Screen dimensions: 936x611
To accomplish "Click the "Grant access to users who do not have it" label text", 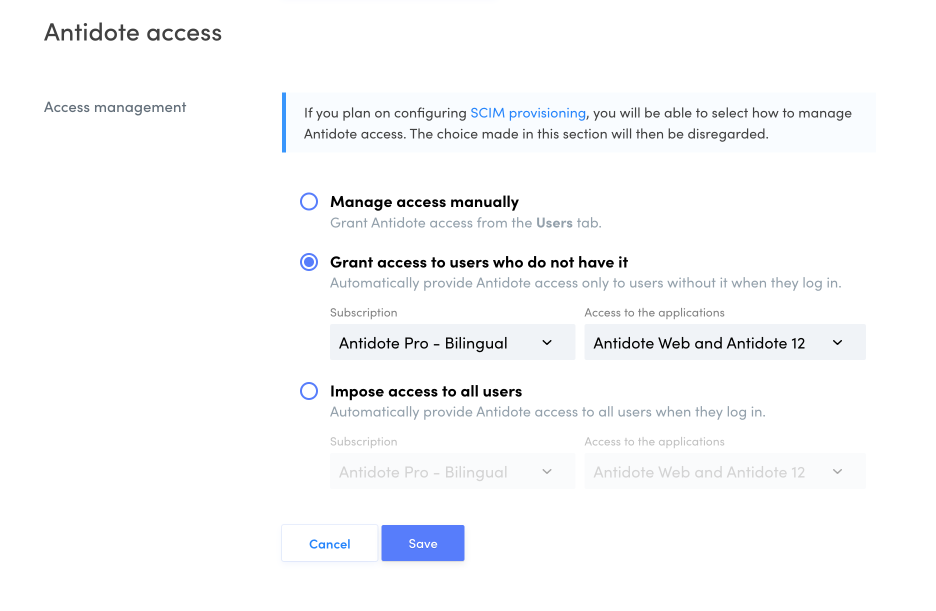I will click(479, 262).
